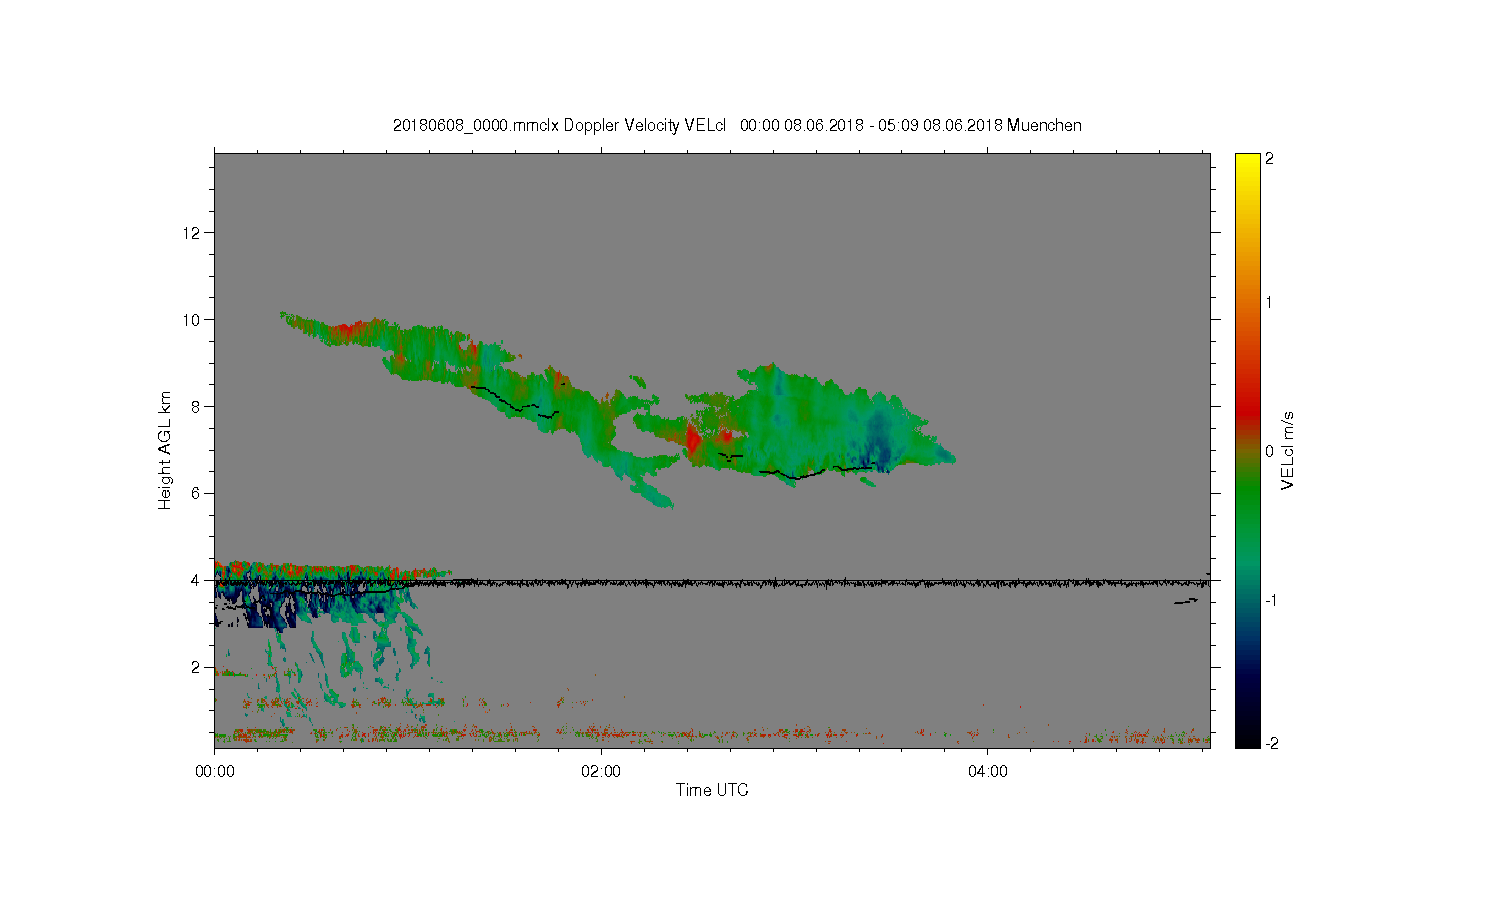Click the colorbar value 1 label

[x=1270, y=302]
